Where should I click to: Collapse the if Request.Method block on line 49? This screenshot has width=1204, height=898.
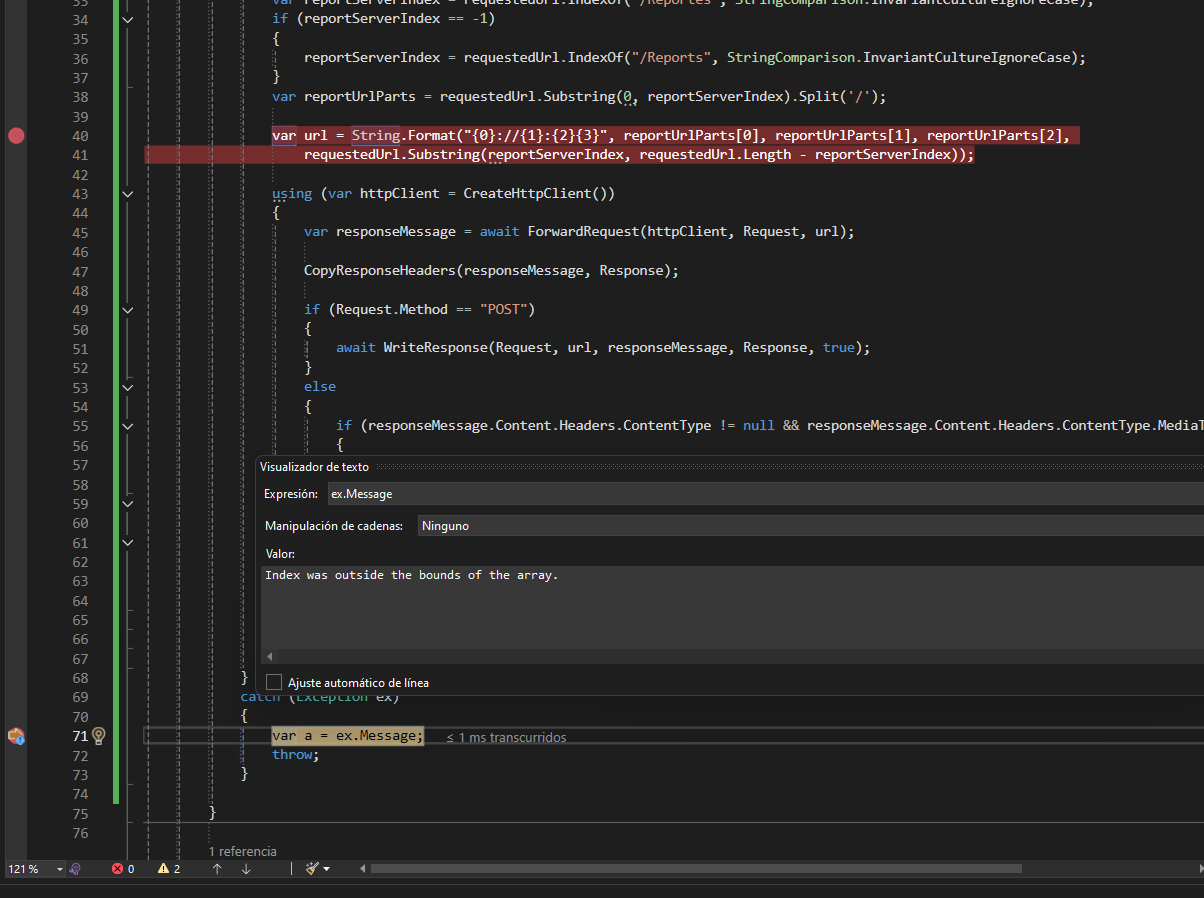[127, 310]
